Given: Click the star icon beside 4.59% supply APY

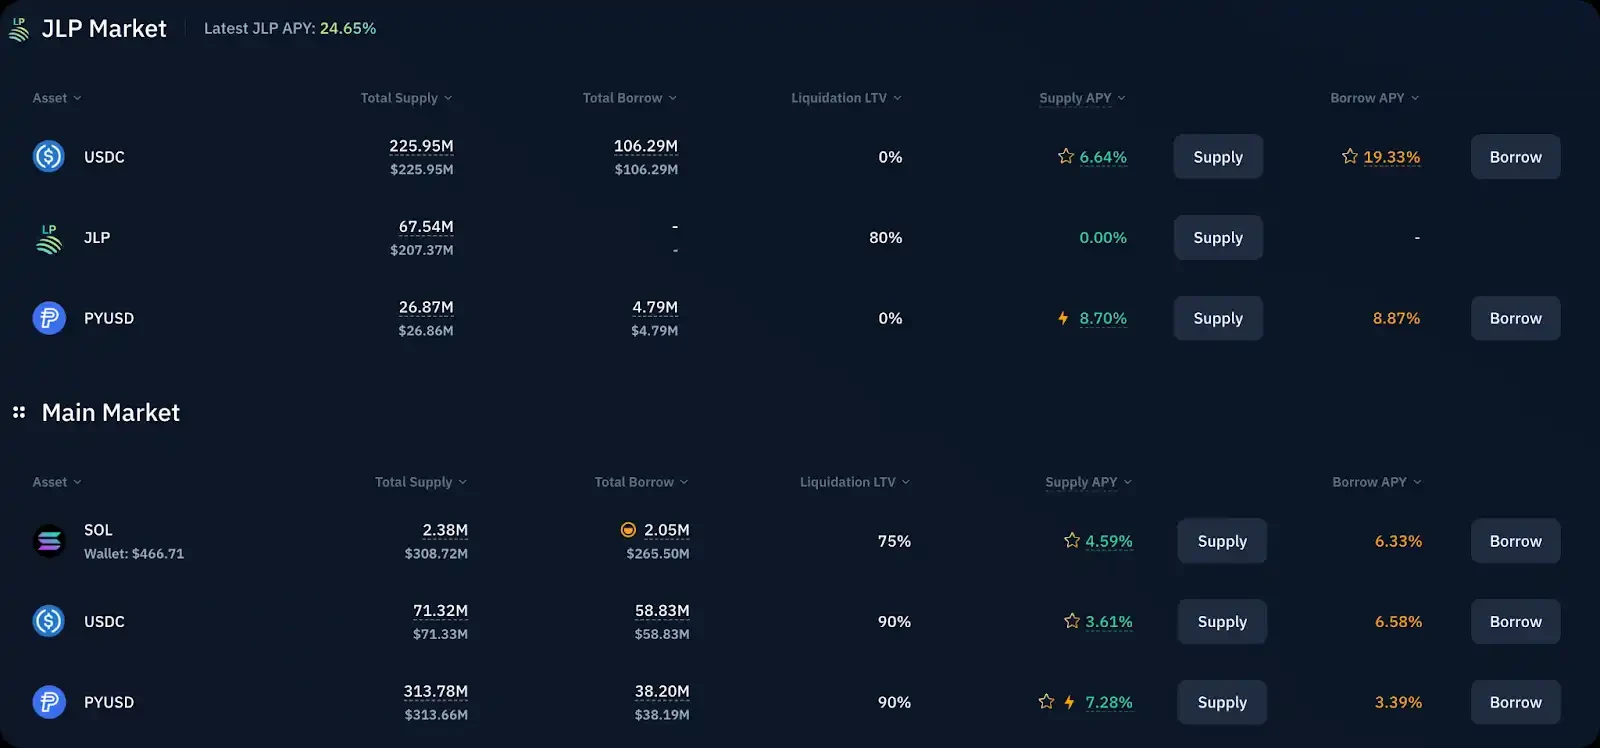Looking at the screenshot, I should pyautogui.click(x=1072, y=540).
